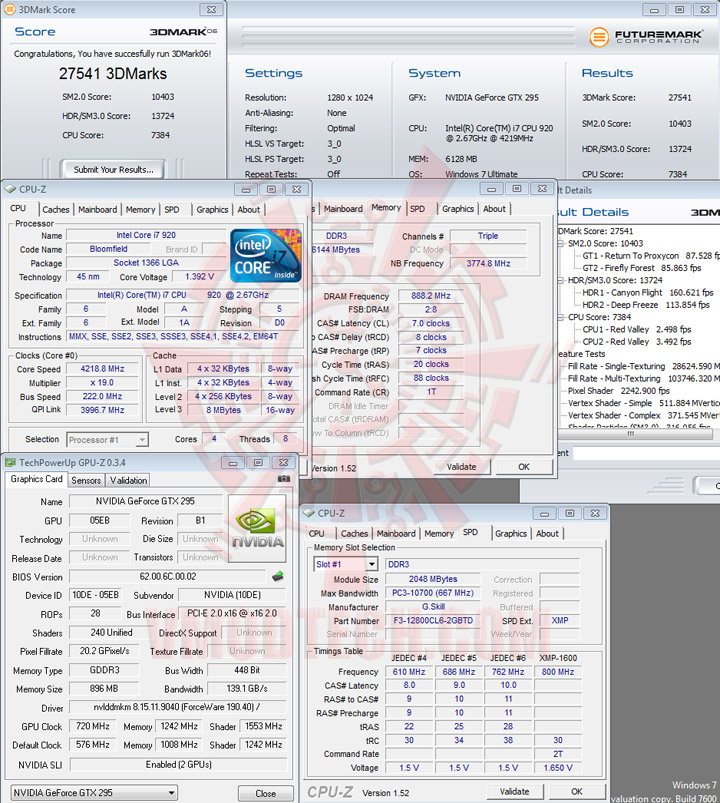Click the Intel Core i7 logo in CPU-Z
The height and width of the screenshot is (803, 720).
(x=266, y=256)
